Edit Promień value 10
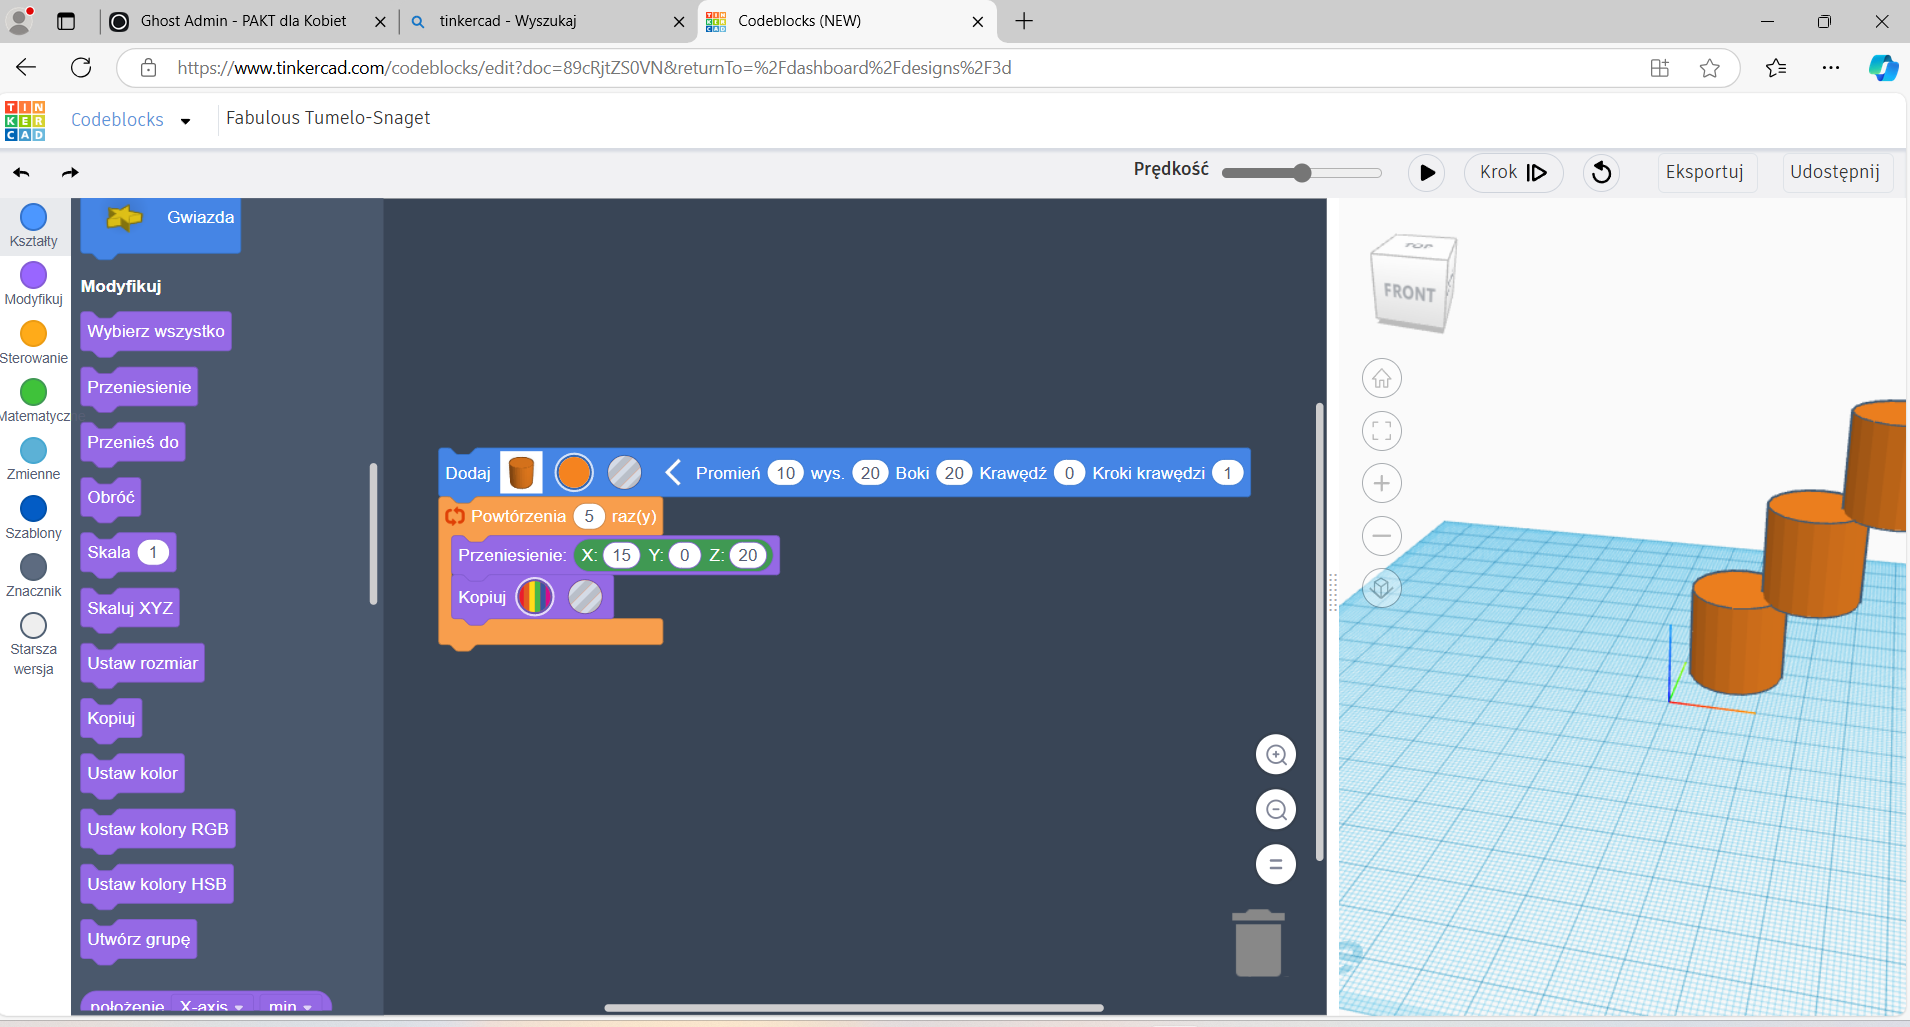The image size is (1910, 1027). pos(786,473)
